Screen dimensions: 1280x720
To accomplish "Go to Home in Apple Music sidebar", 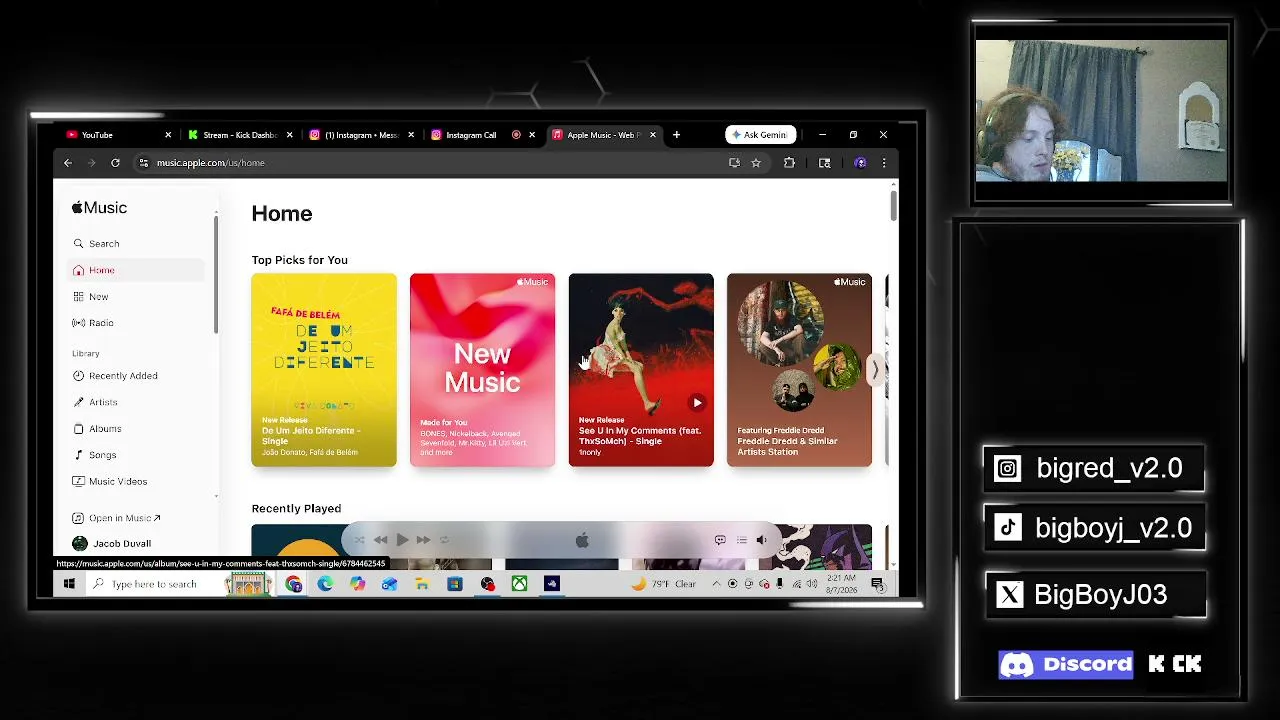I will 136,270.
